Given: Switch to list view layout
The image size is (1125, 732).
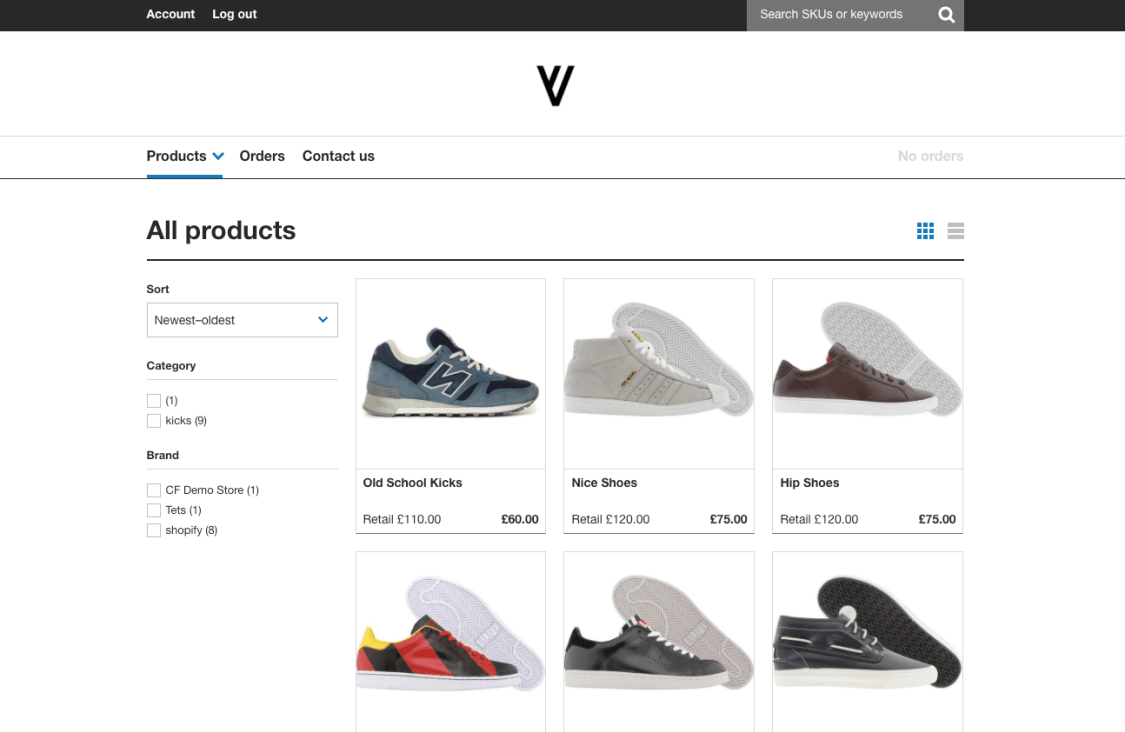Looking at the screenshot, I should point(955,230).
